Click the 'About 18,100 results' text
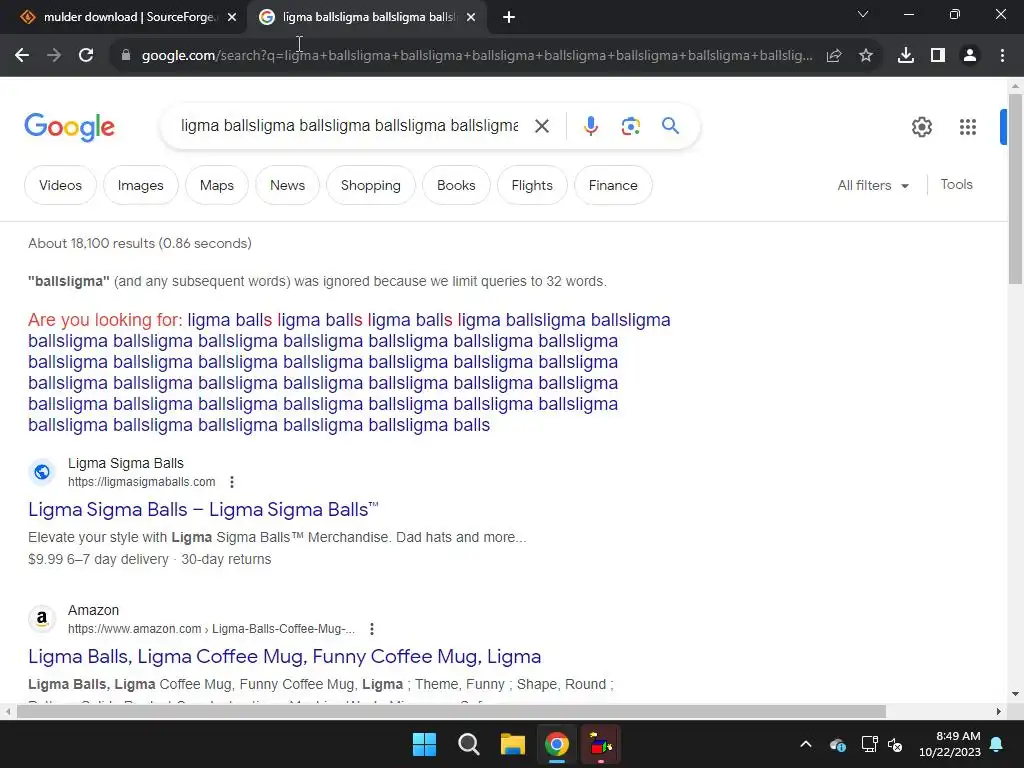Image resolution: width=1024 pixels, height=768 pixels. 140,244
